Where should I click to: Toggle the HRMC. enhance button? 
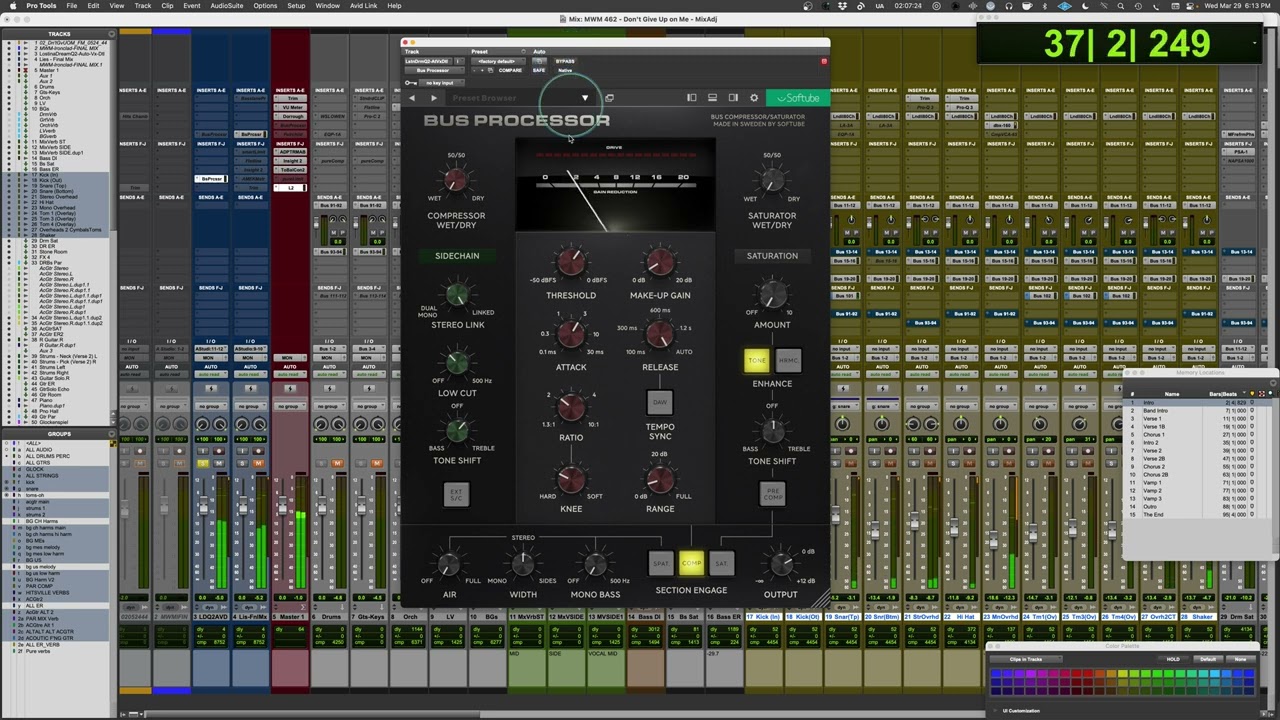tap(788, 360)
